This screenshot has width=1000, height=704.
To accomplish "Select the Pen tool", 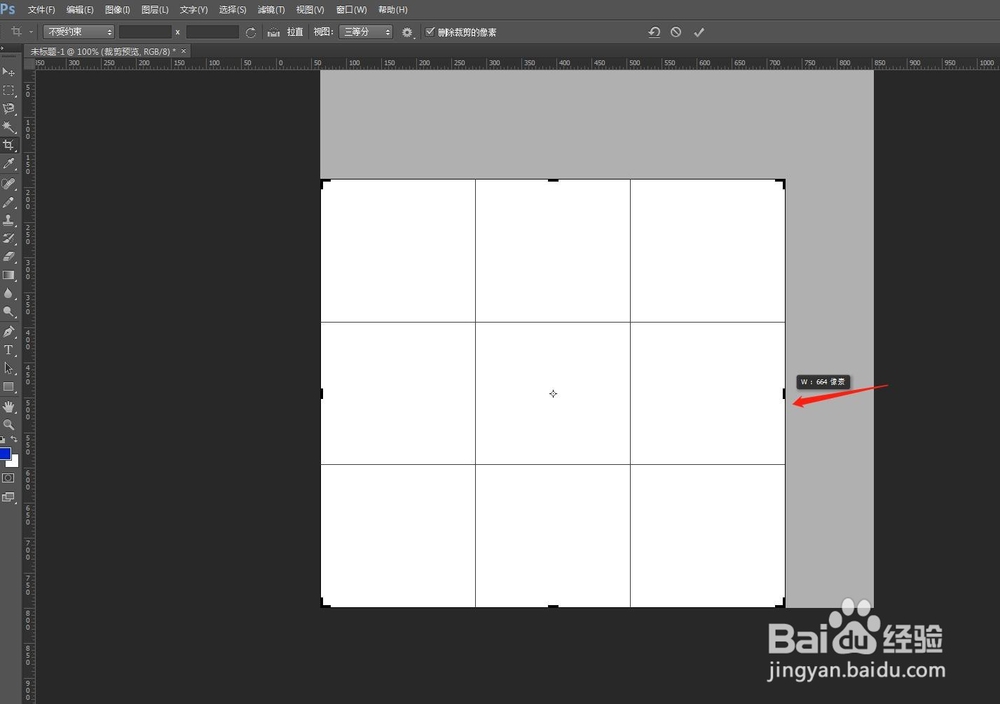I will [x=9, y=330].
